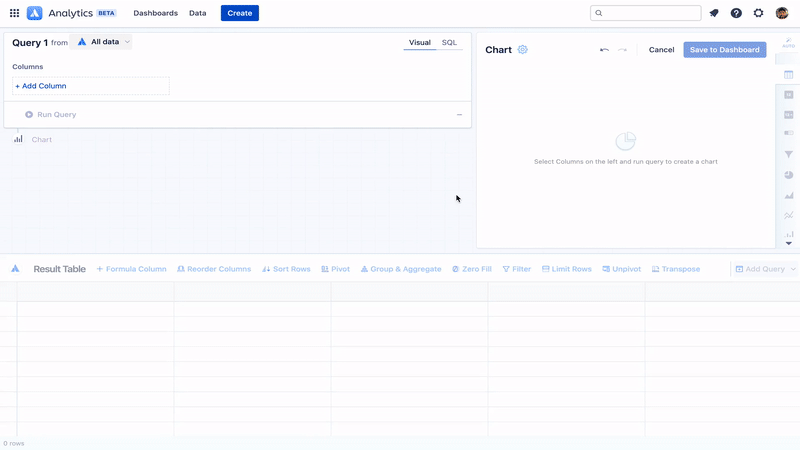Open the chart settings gear
800x450 pixels.
coord(522,50)
